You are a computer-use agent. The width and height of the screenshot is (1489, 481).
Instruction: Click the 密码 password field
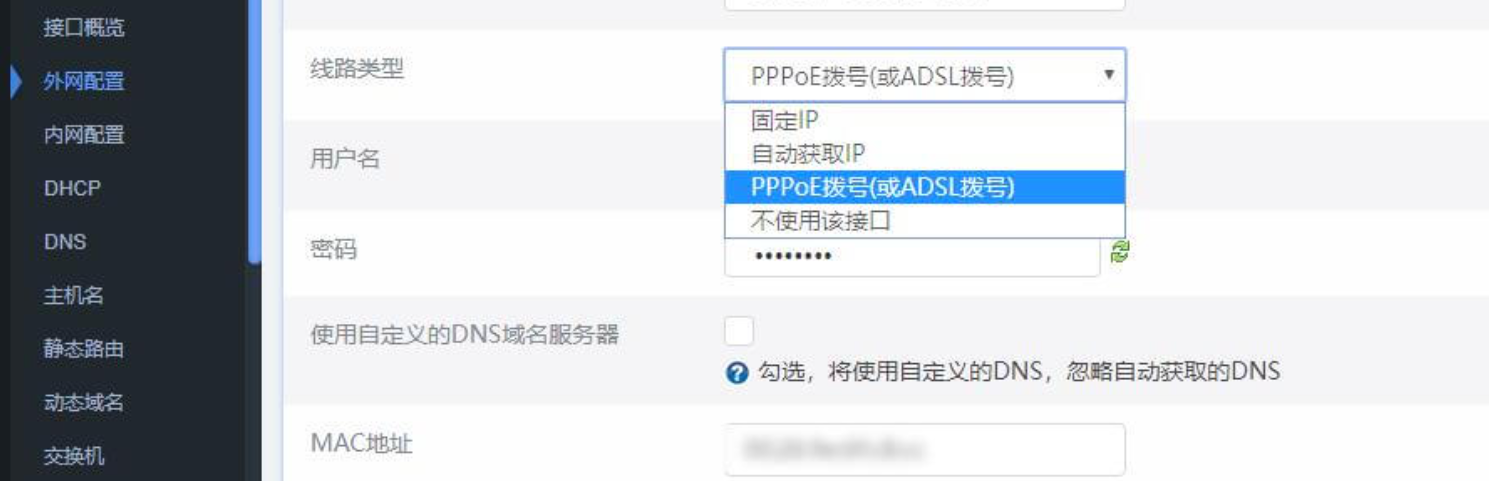coord(912,256)
